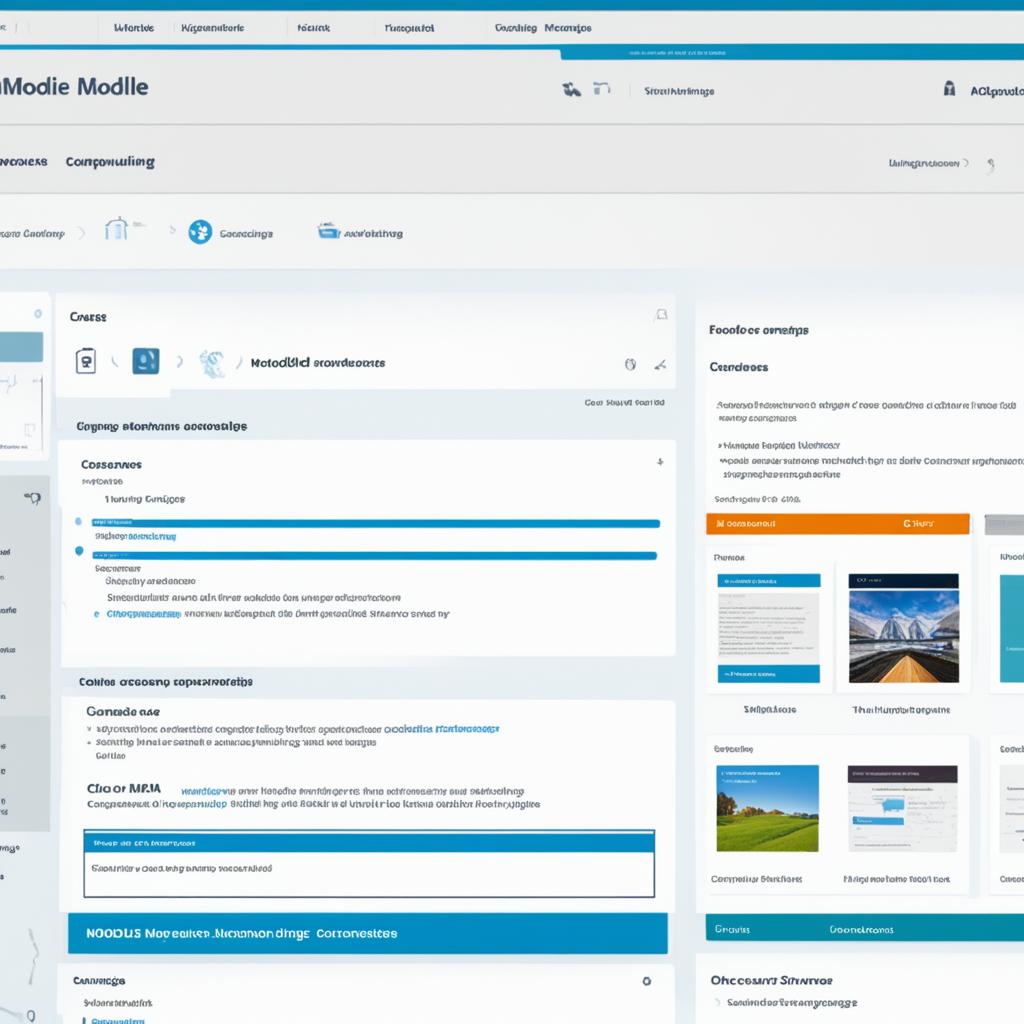Click the second blue progress bar under 'Cosserwes'
This screenshot has width=1024, height=1024.
point(374,556)
